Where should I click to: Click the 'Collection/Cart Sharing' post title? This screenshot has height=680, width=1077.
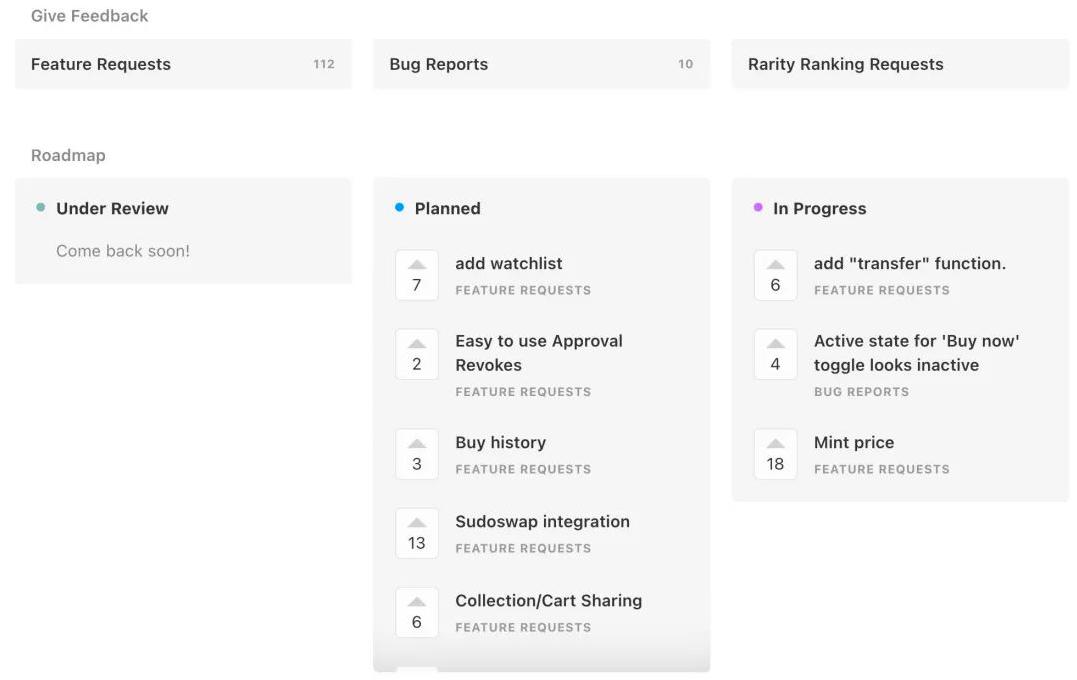tap(548, 601)
